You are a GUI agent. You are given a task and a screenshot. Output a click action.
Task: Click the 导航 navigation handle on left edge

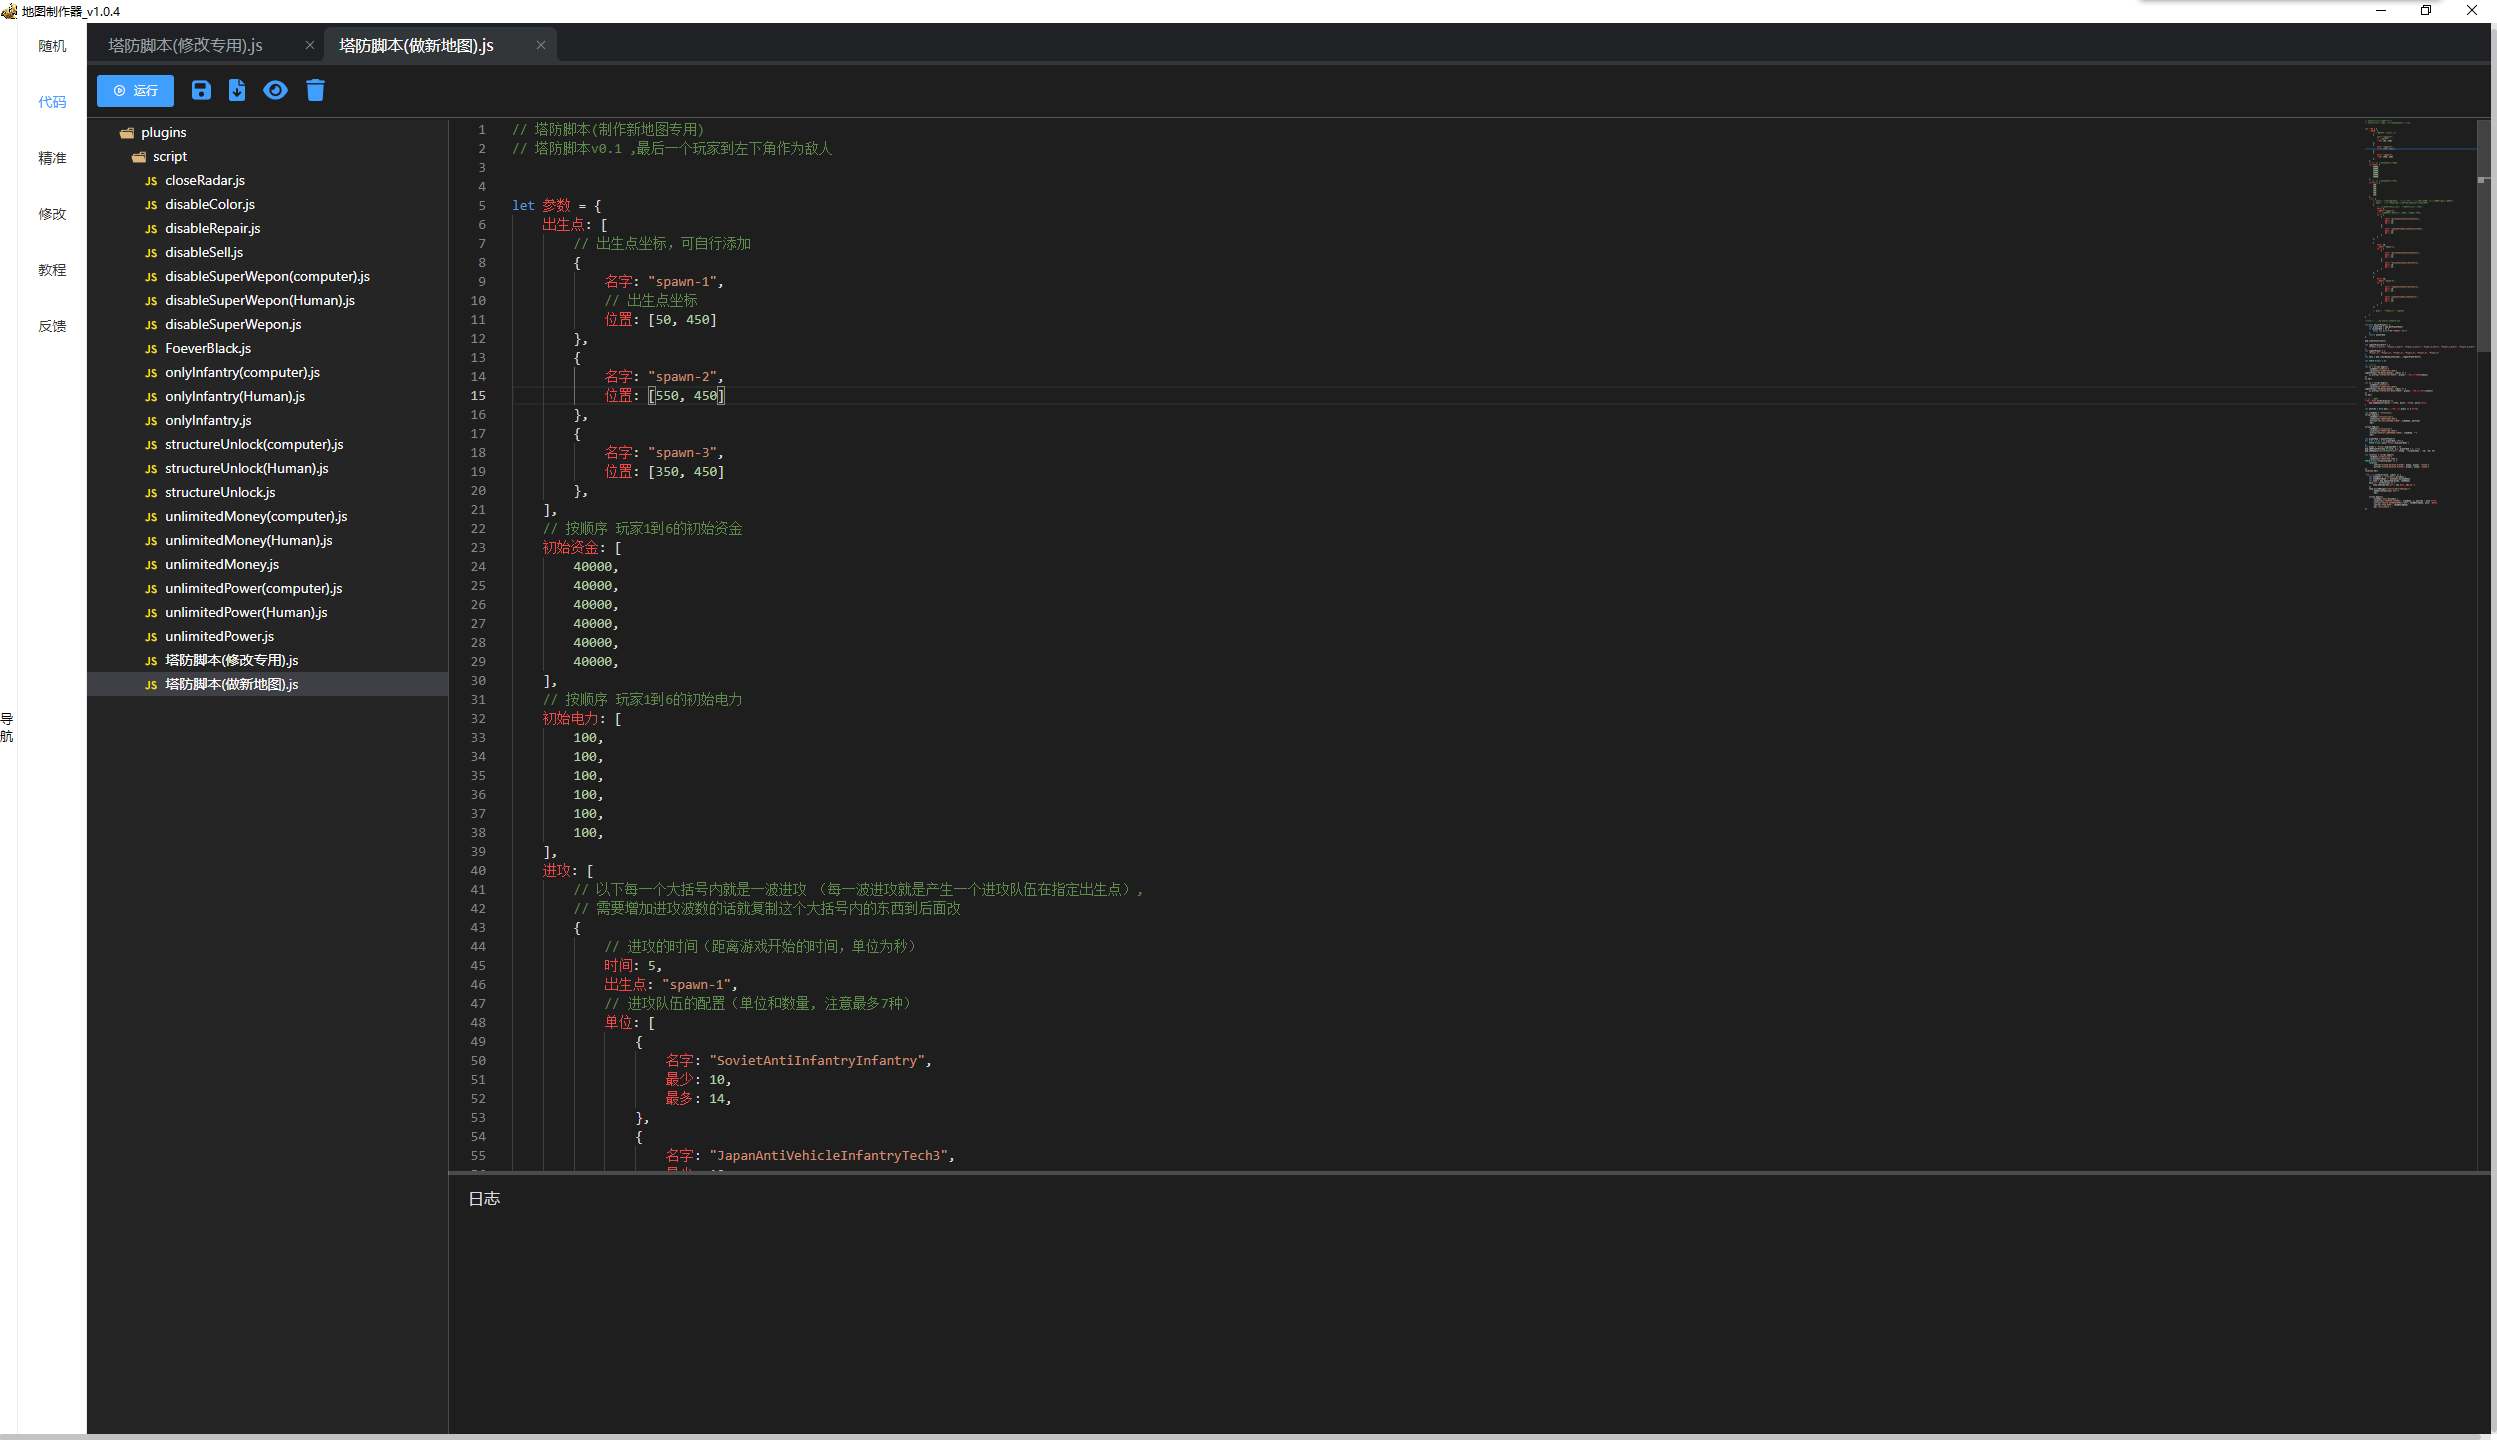tap(7, 727)
